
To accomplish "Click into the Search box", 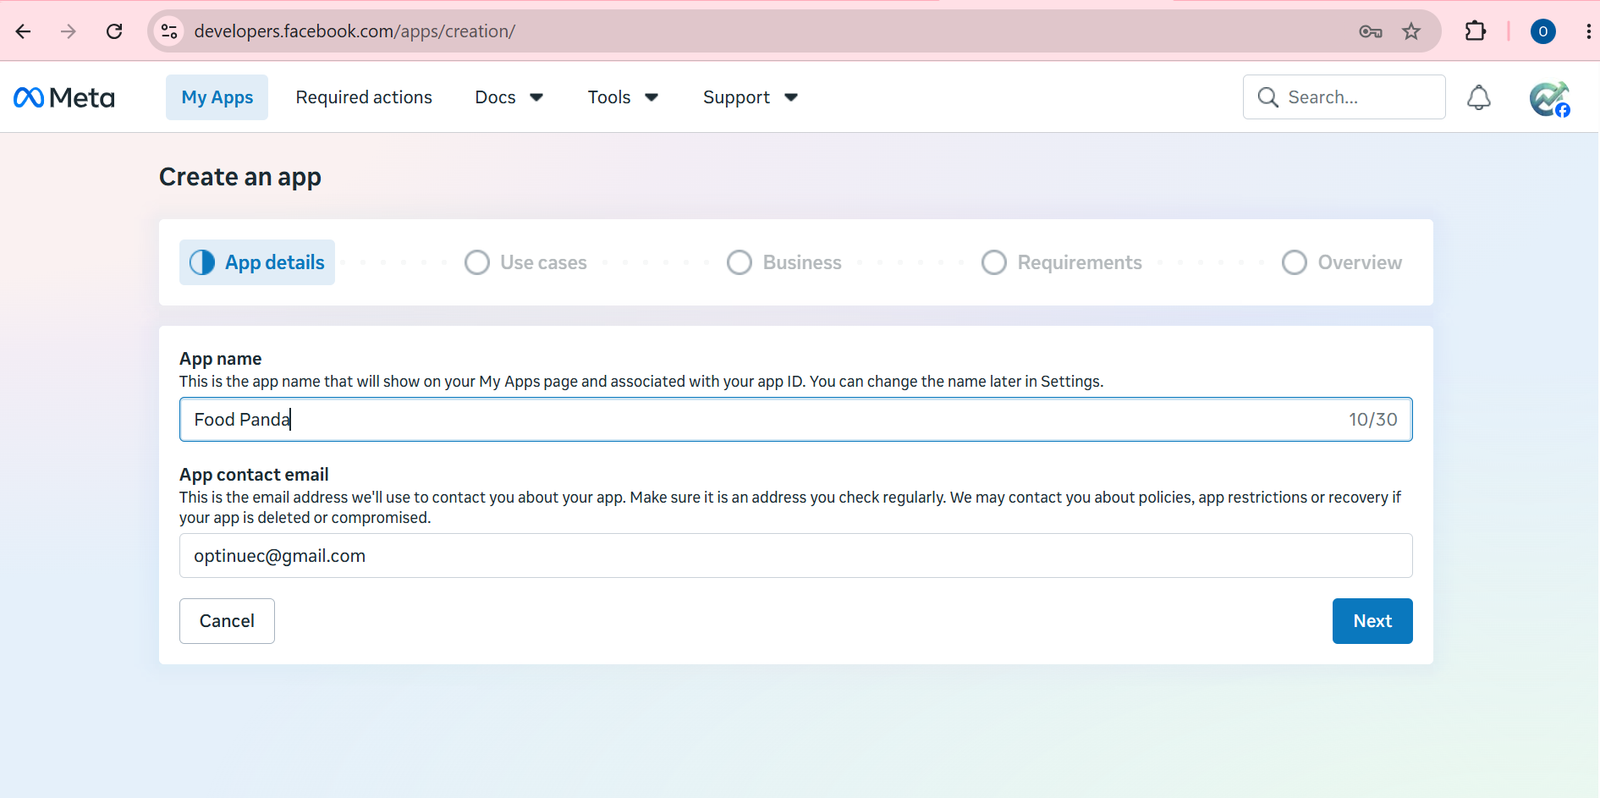I will pyautogui.click(x=1344, y=97).
